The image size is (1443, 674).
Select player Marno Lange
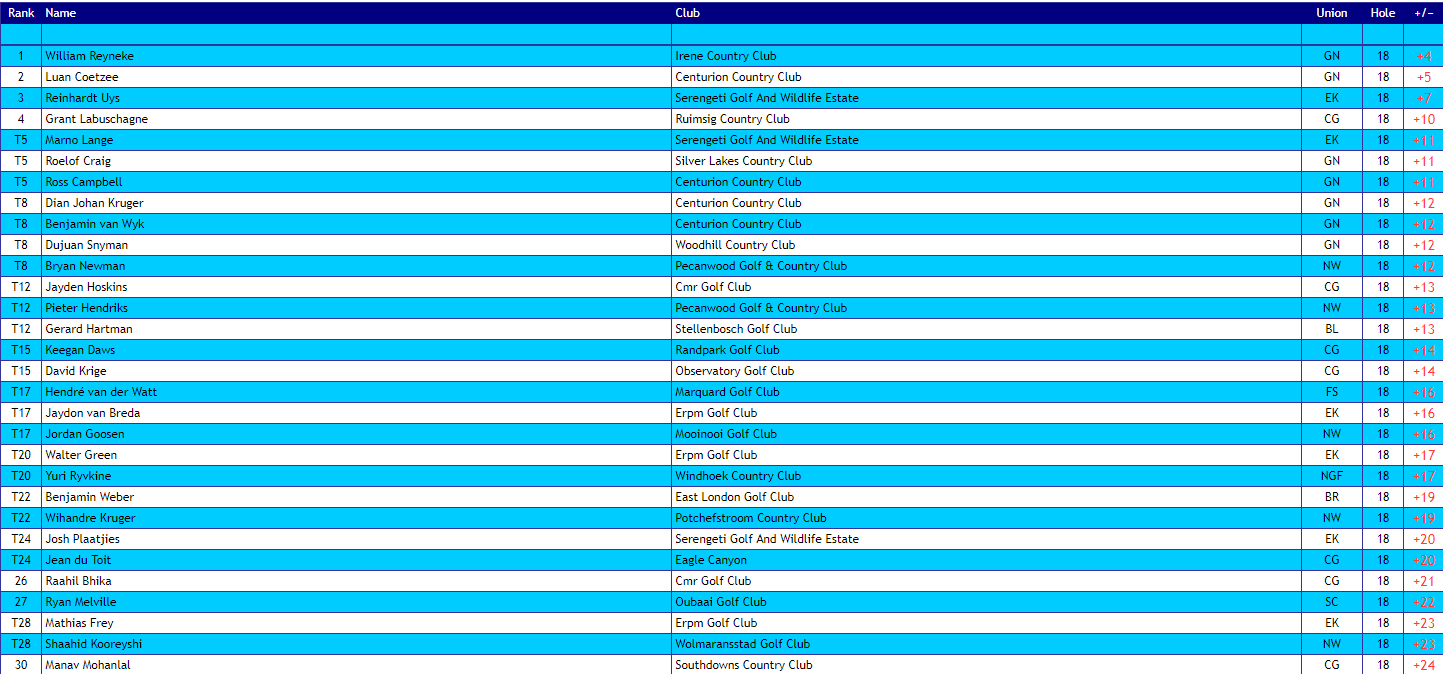point(79,140)
